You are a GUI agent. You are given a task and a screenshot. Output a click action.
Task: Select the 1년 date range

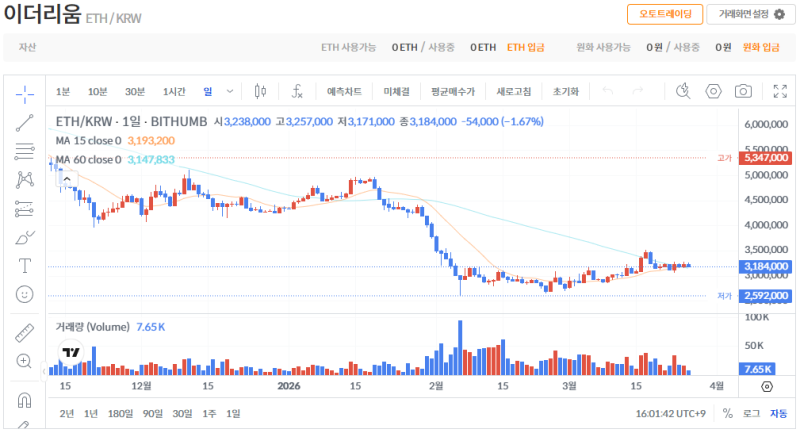coord(91,414)
